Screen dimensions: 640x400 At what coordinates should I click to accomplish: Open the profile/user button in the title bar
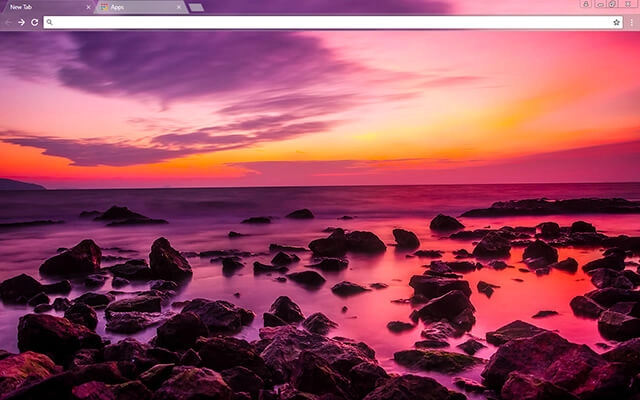click(586, 4)
